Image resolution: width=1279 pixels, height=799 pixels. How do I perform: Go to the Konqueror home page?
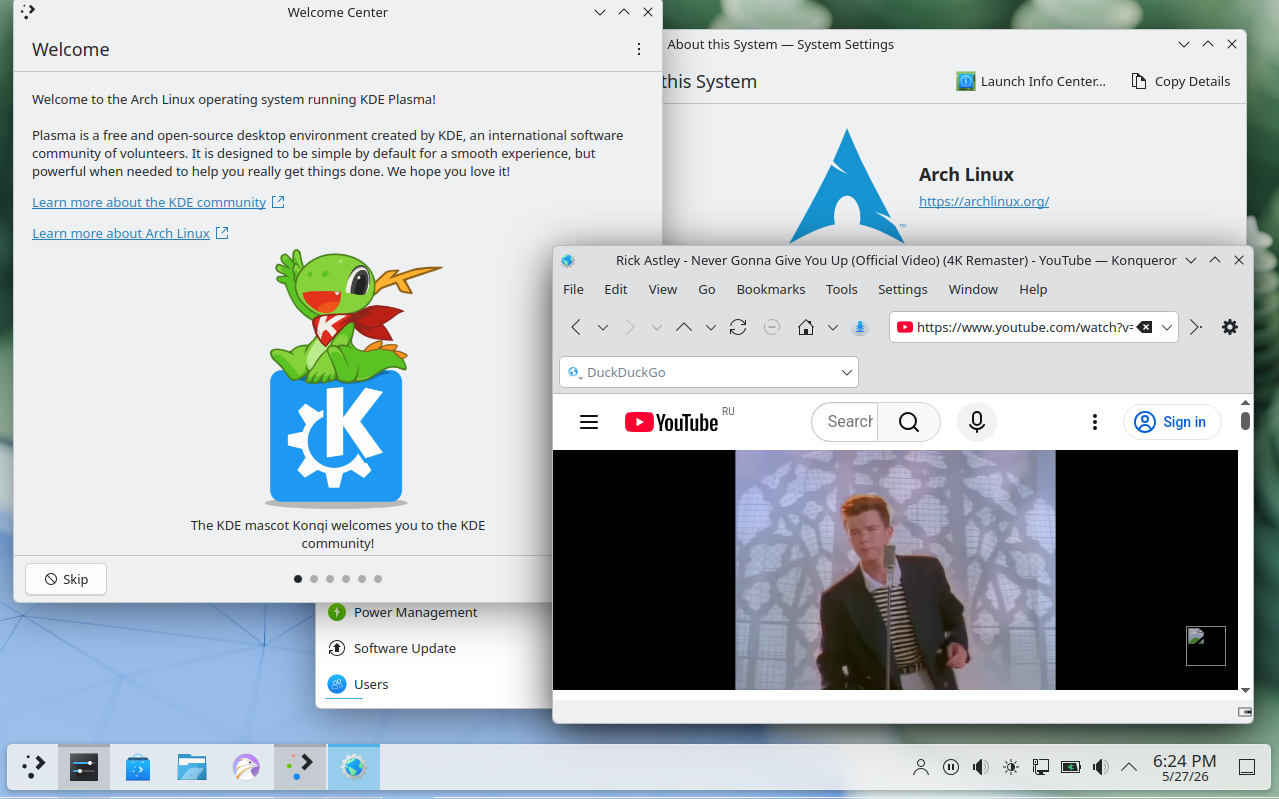point(805,327)
